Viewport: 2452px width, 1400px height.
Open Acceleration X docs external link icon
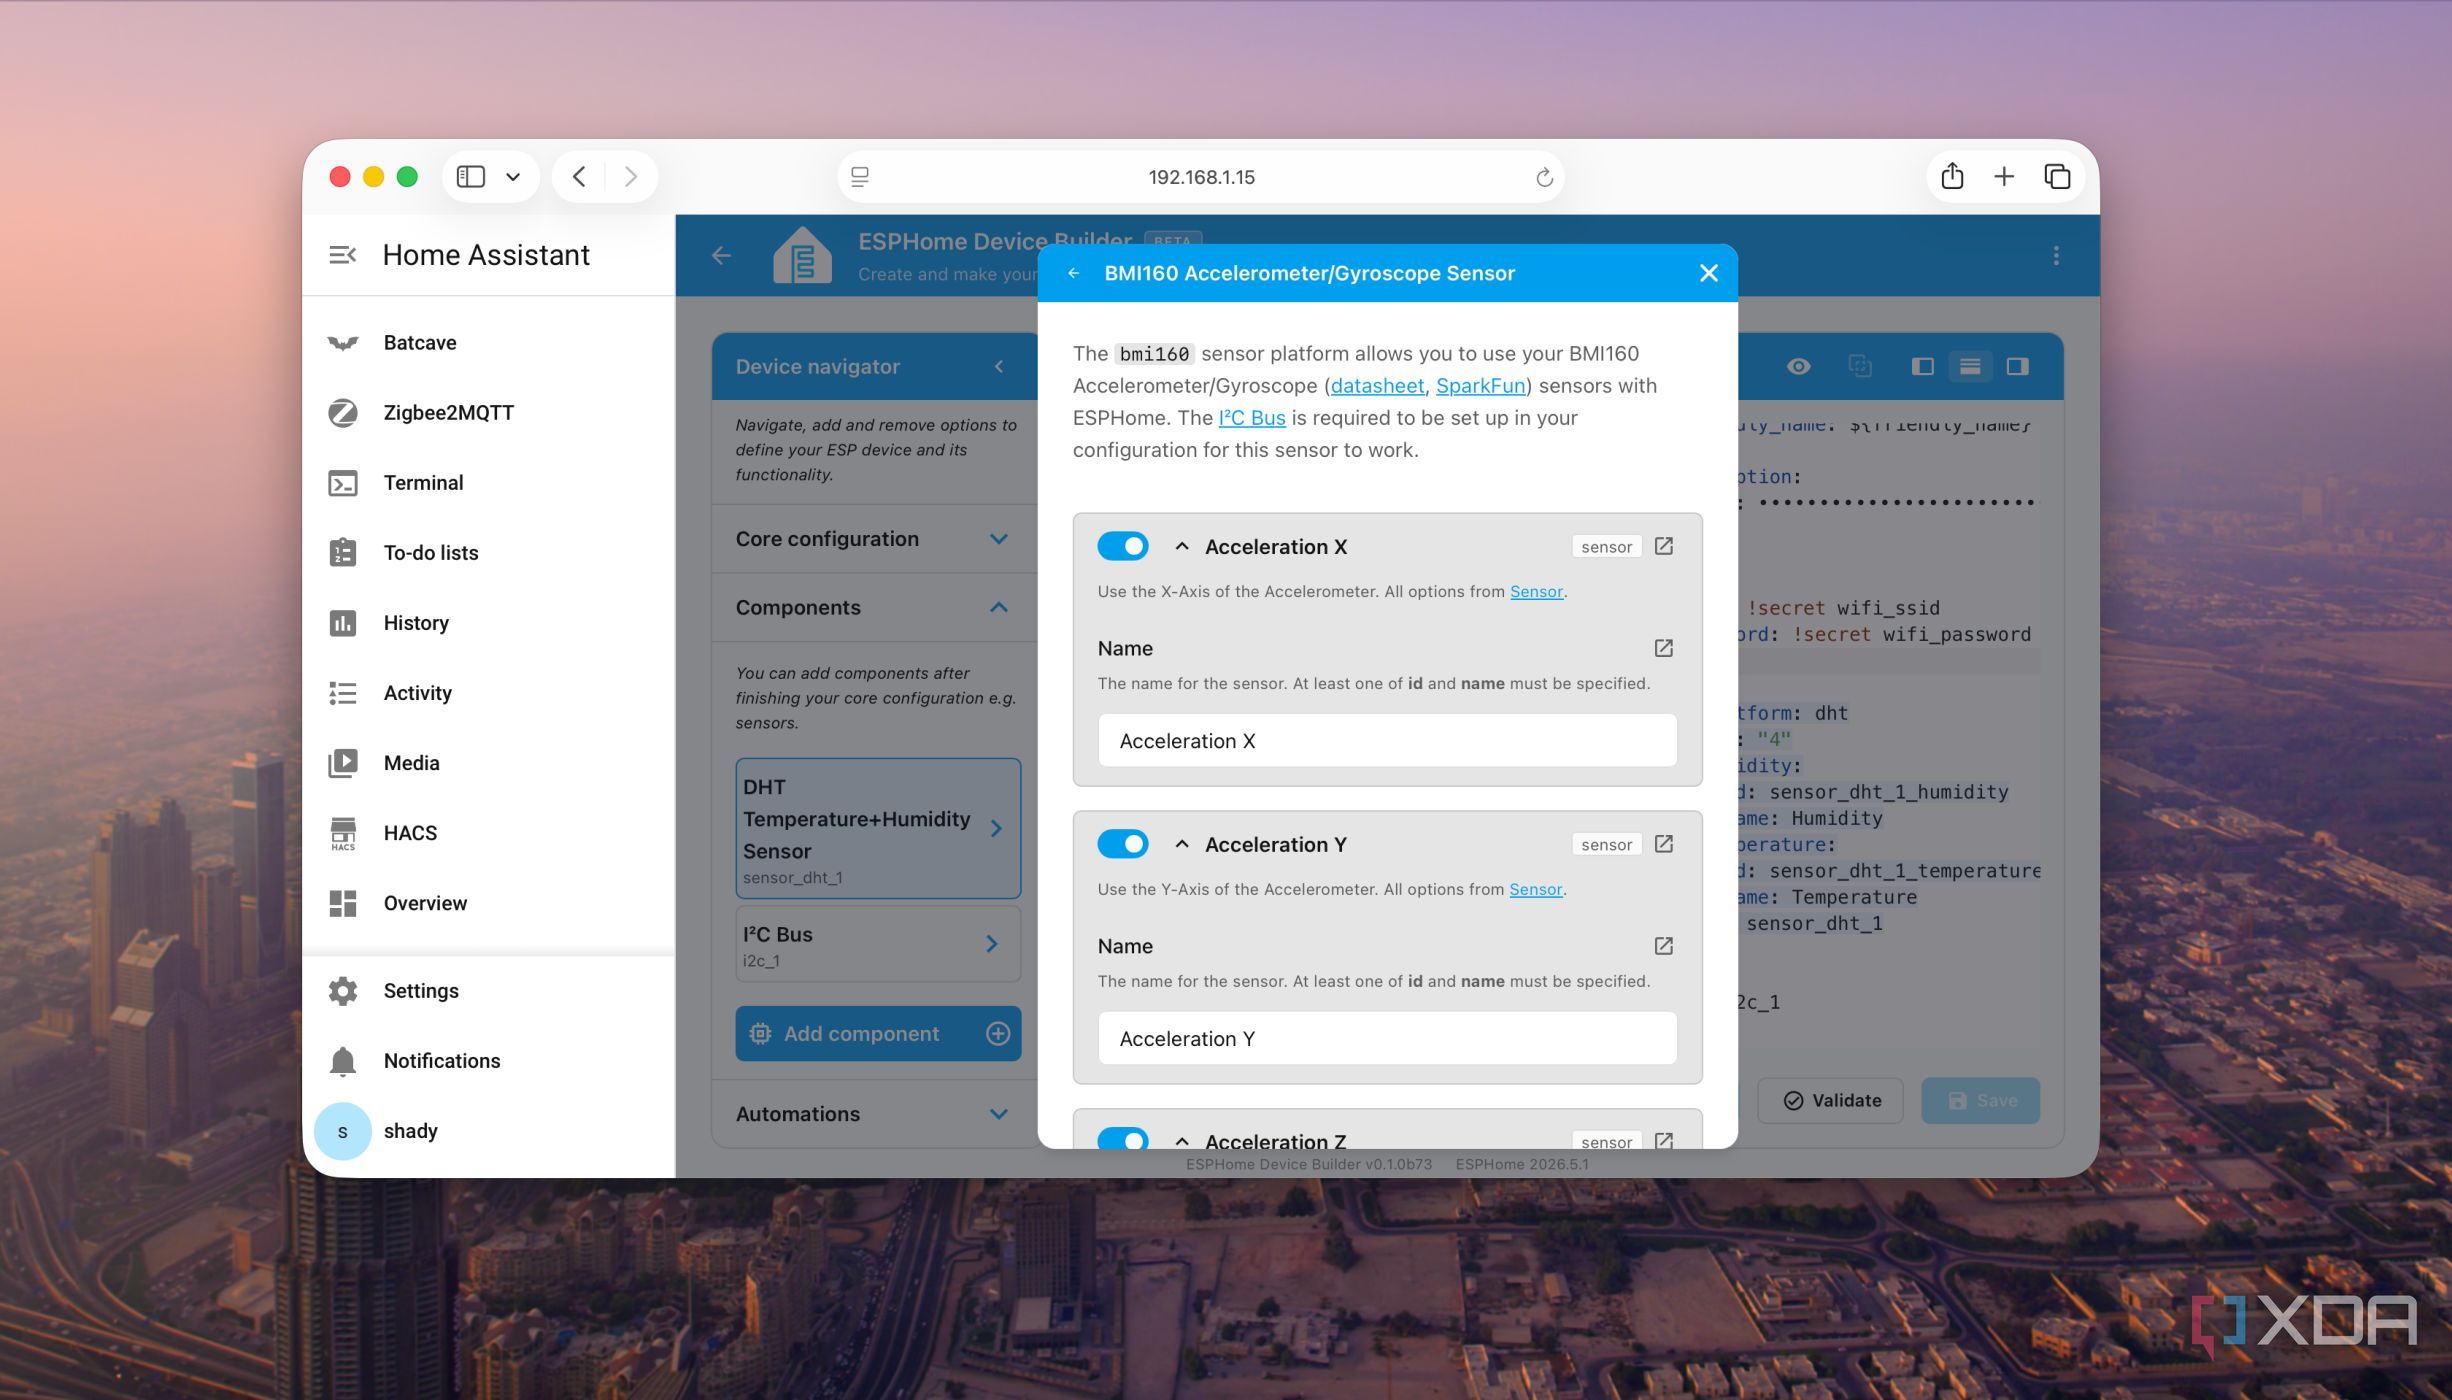coord(1663,546)
